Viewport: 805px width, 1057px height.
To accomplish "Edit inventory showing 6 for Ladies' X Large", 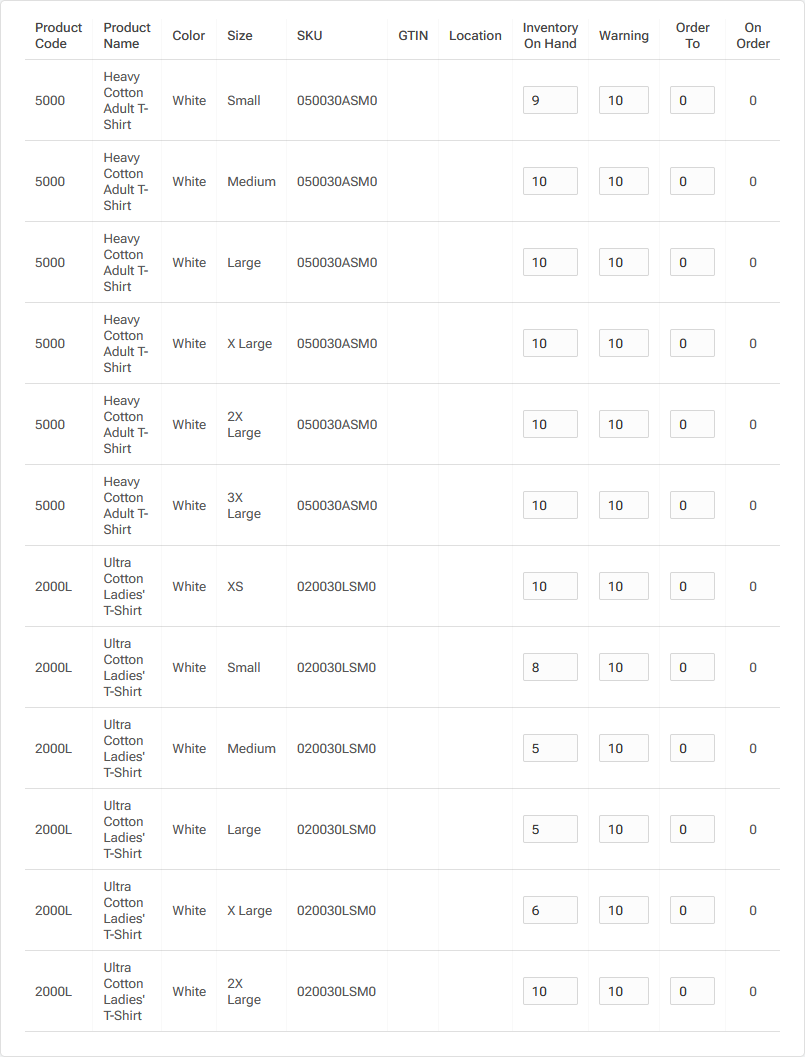I will click(550, 910).
